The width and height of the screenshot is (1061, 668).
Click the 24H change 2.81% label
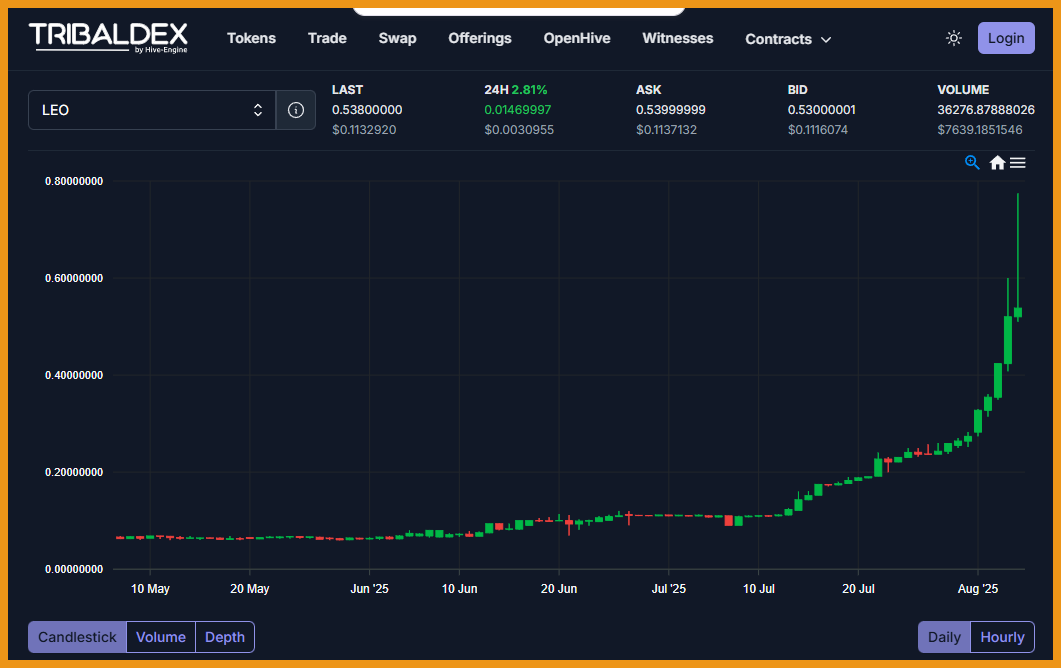516,89
